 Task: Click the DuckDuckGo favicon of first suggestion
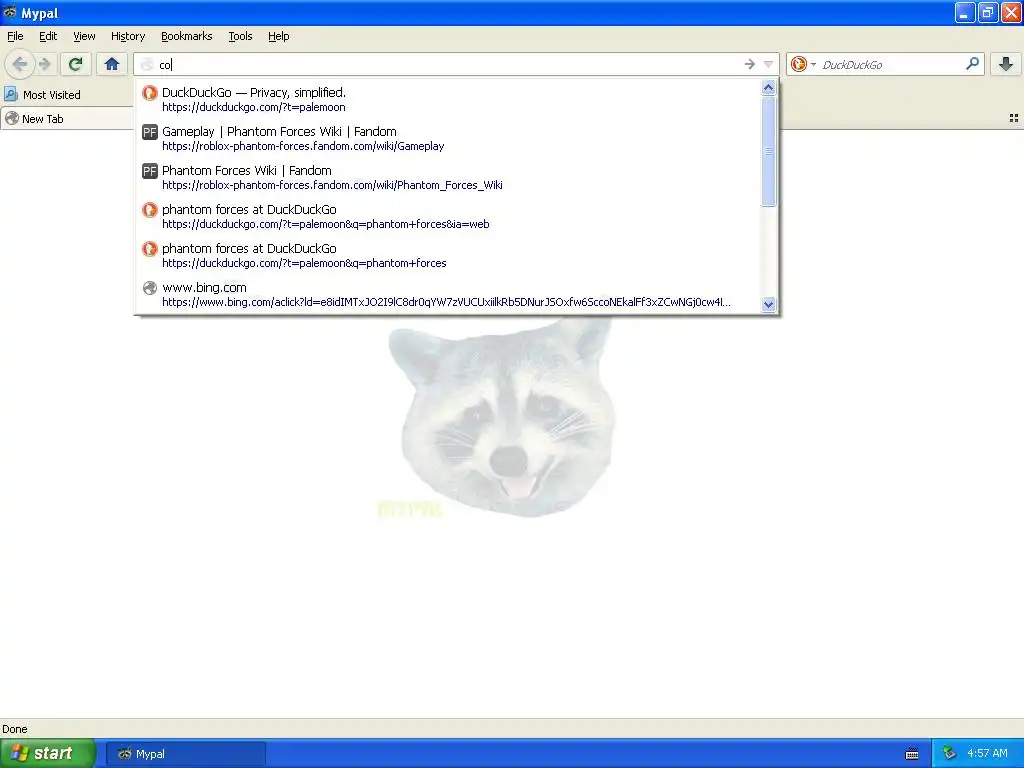pyautogui.click(x=150, y=93)
